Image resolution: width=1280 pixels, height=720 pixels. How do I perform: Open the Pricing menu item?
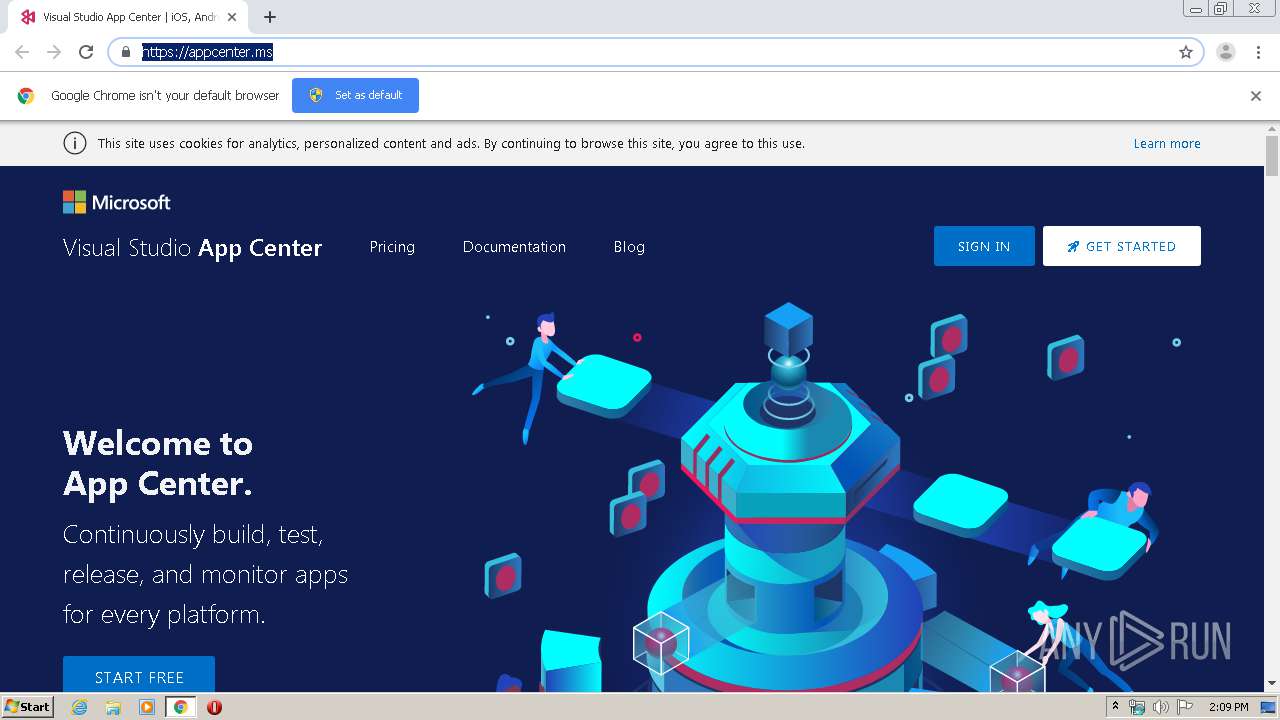click(x=392, y=247)
